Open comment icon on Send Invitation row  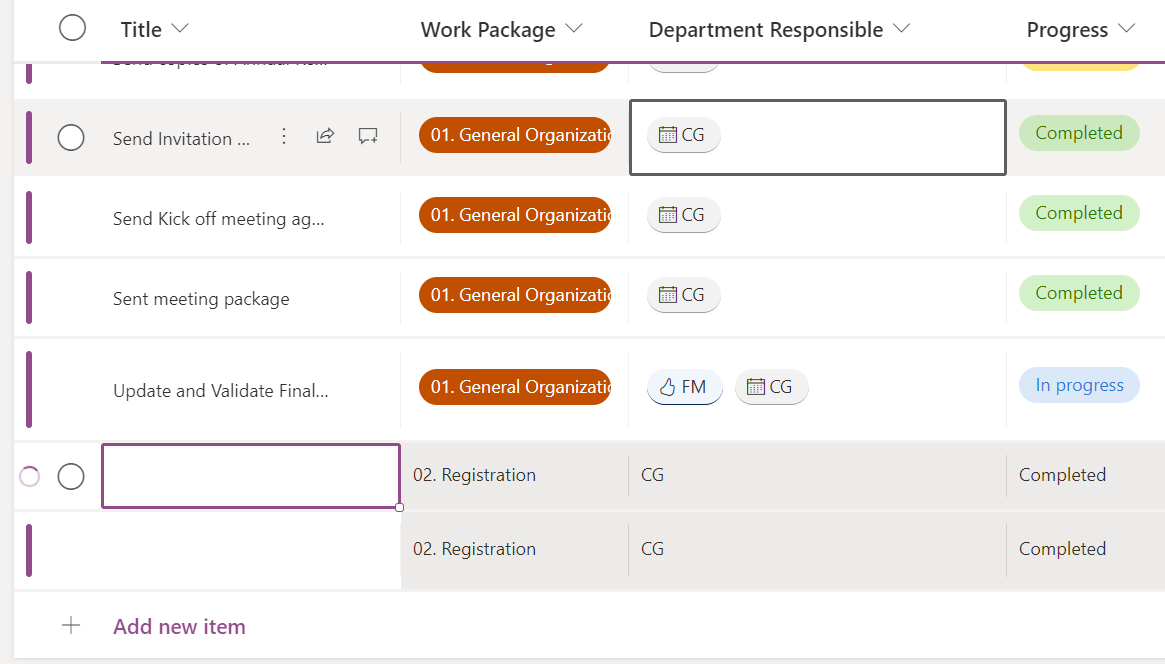[368, 136]
